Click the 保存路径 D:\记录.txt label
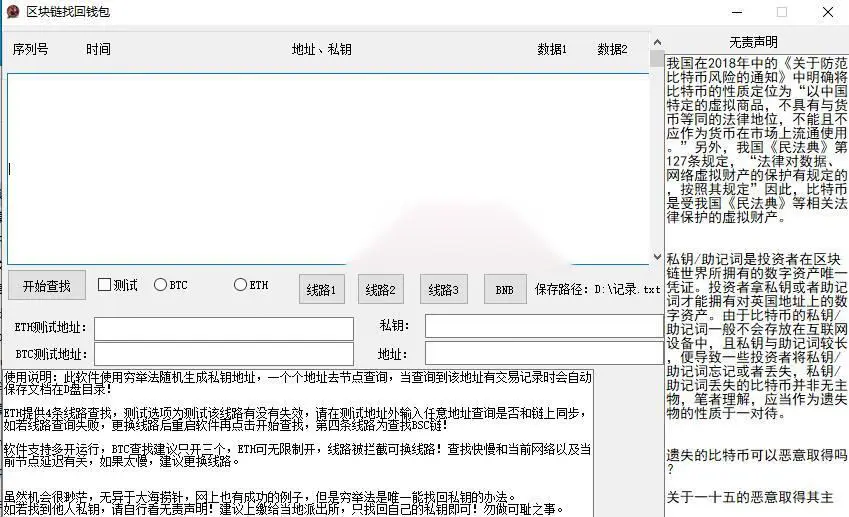Image resolution: width=849 pixels, height=517 pixels. [598, 290]
